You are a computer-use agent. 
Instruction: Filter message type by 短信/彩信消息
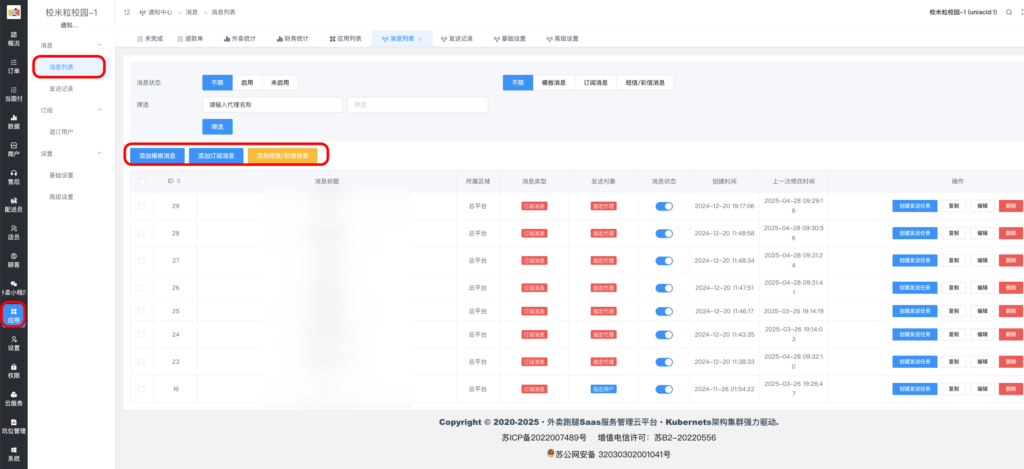(645, 83)
